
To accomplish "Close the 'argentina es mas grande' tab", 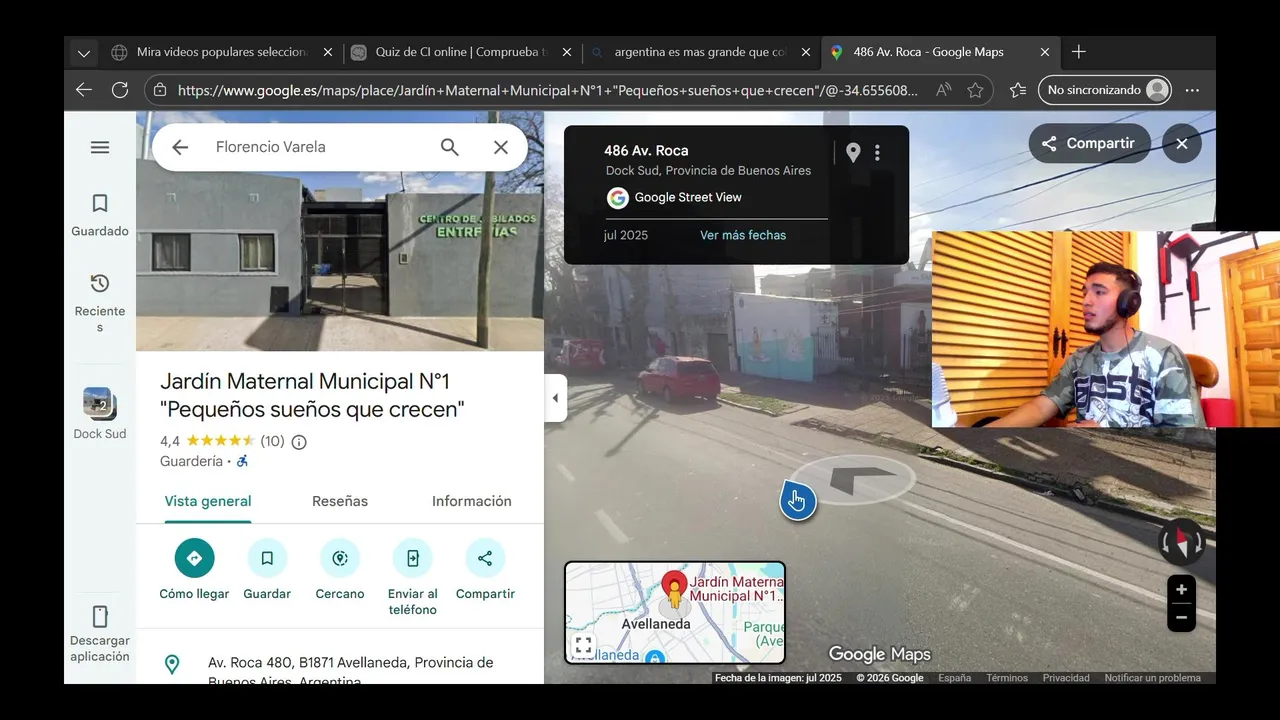I will [806, 52].
